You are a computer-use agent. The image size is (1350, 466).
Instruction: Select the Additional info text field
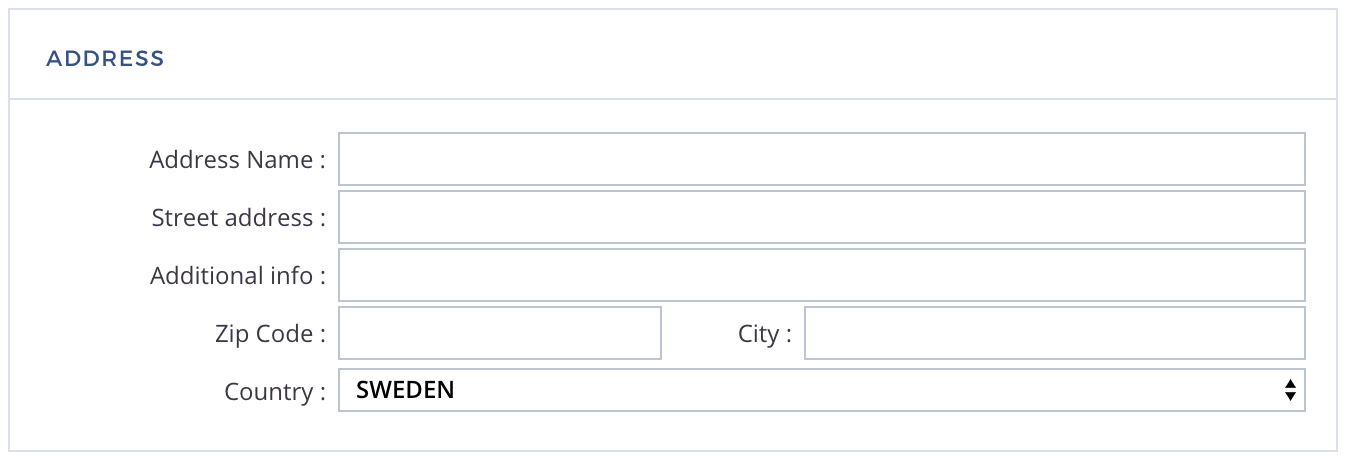click(x=822, y=275)
